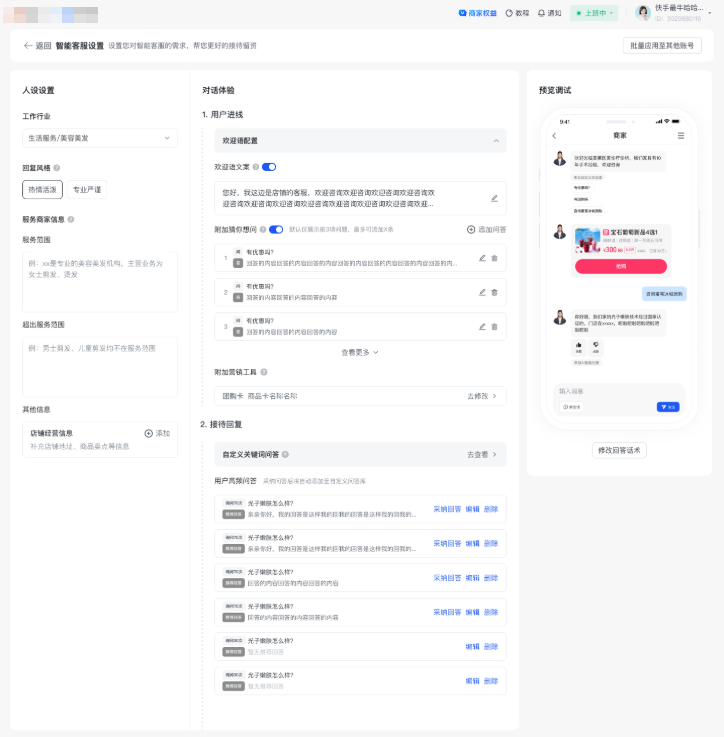The width and height of the screenshot is (724, 737).
Task: Edit question number 3 有优惠吗
Action: [x=482, y=327]
